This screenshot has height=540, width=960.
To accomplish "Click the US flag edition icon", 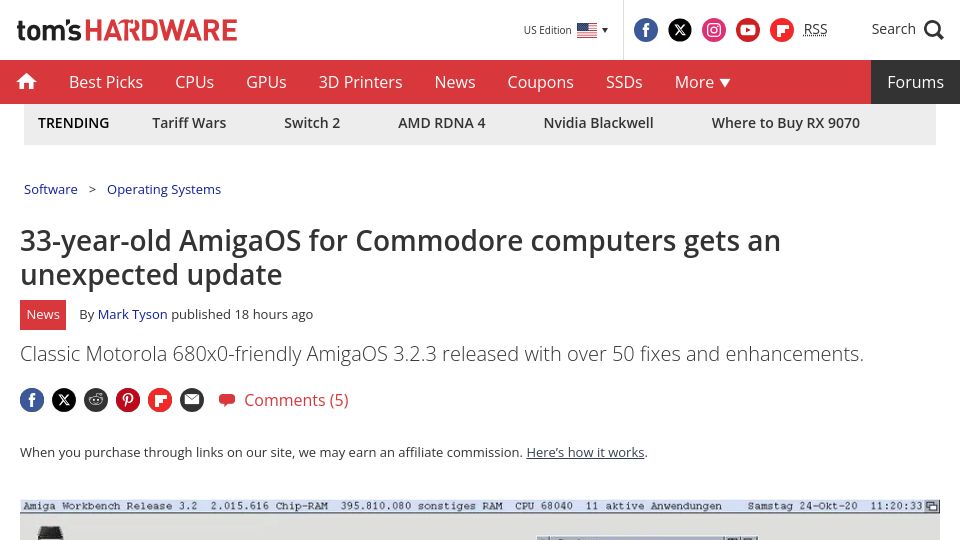I will 587,30.
